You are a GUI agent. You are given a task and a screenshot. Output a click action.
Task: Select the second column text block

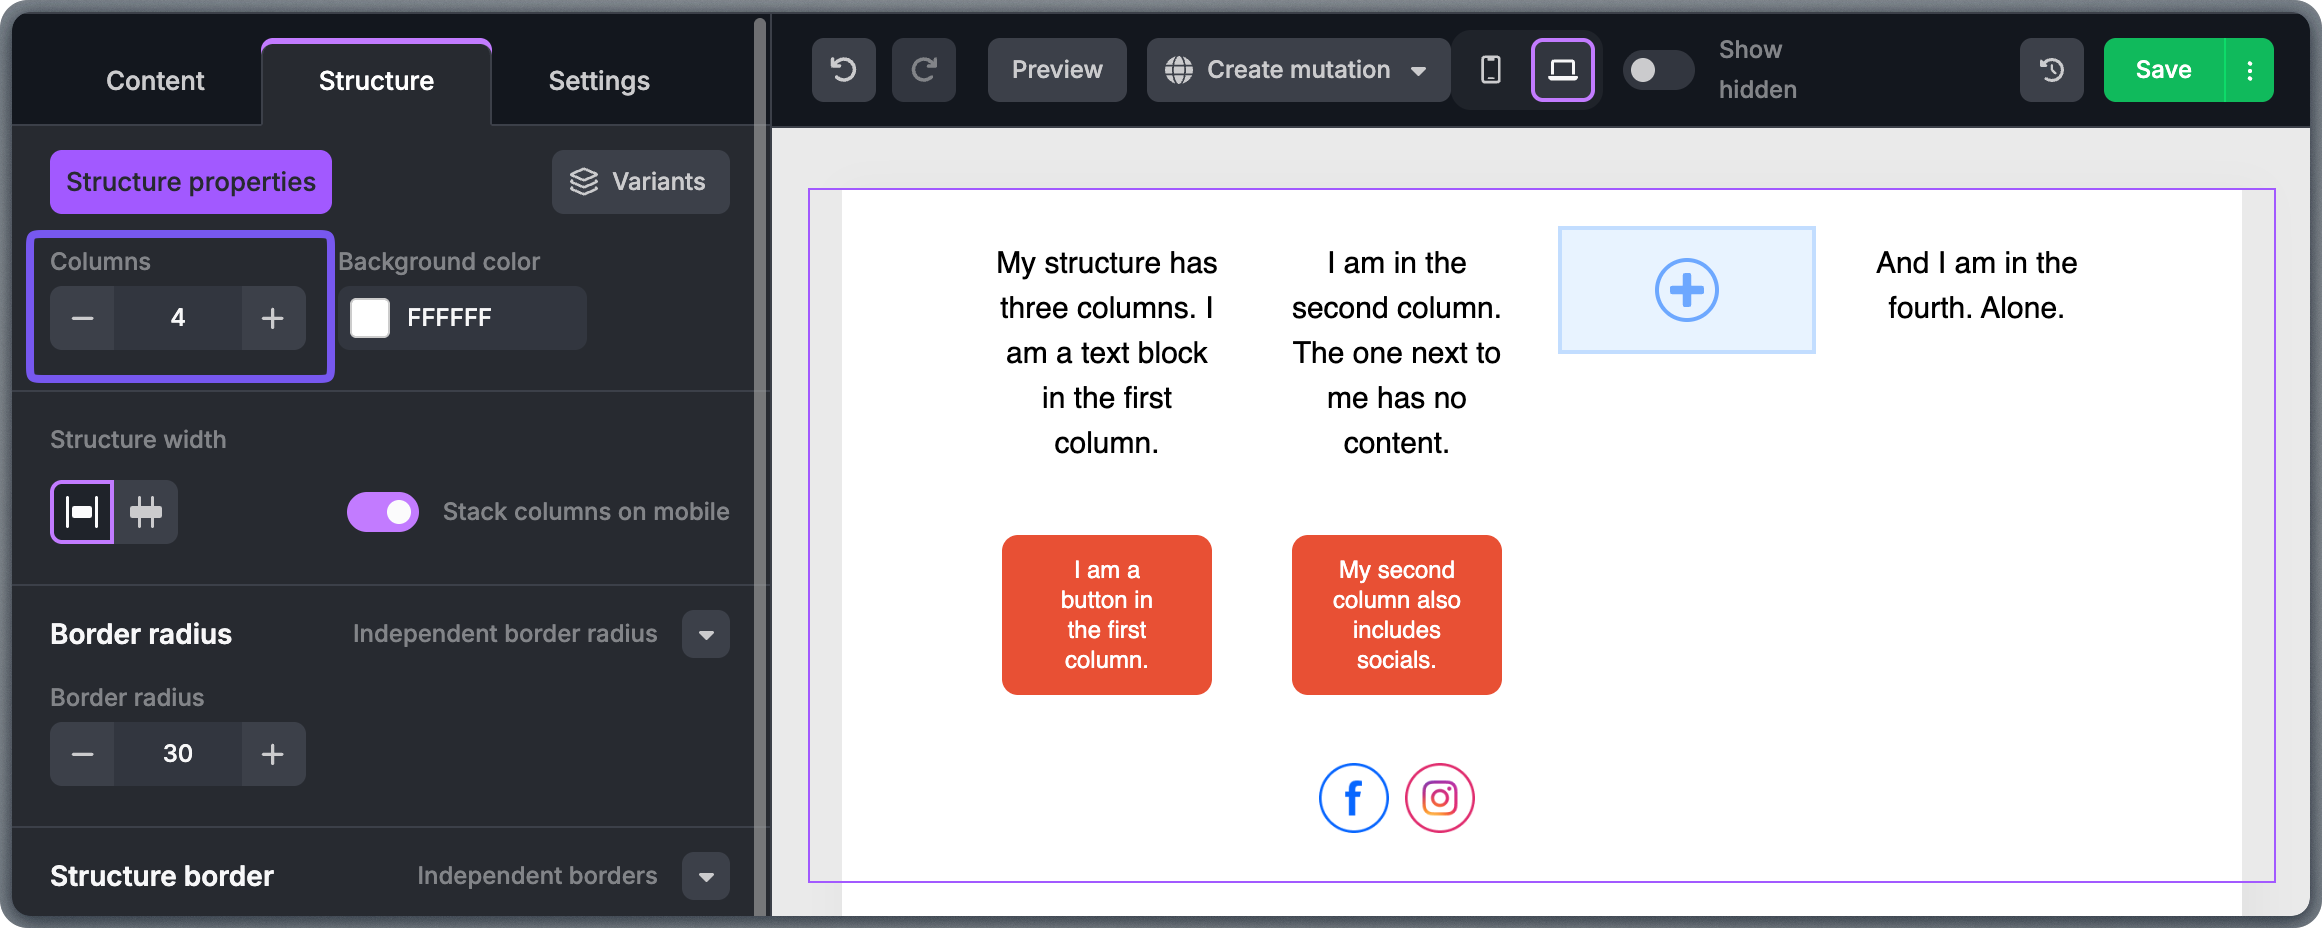tap(1397, 353)
